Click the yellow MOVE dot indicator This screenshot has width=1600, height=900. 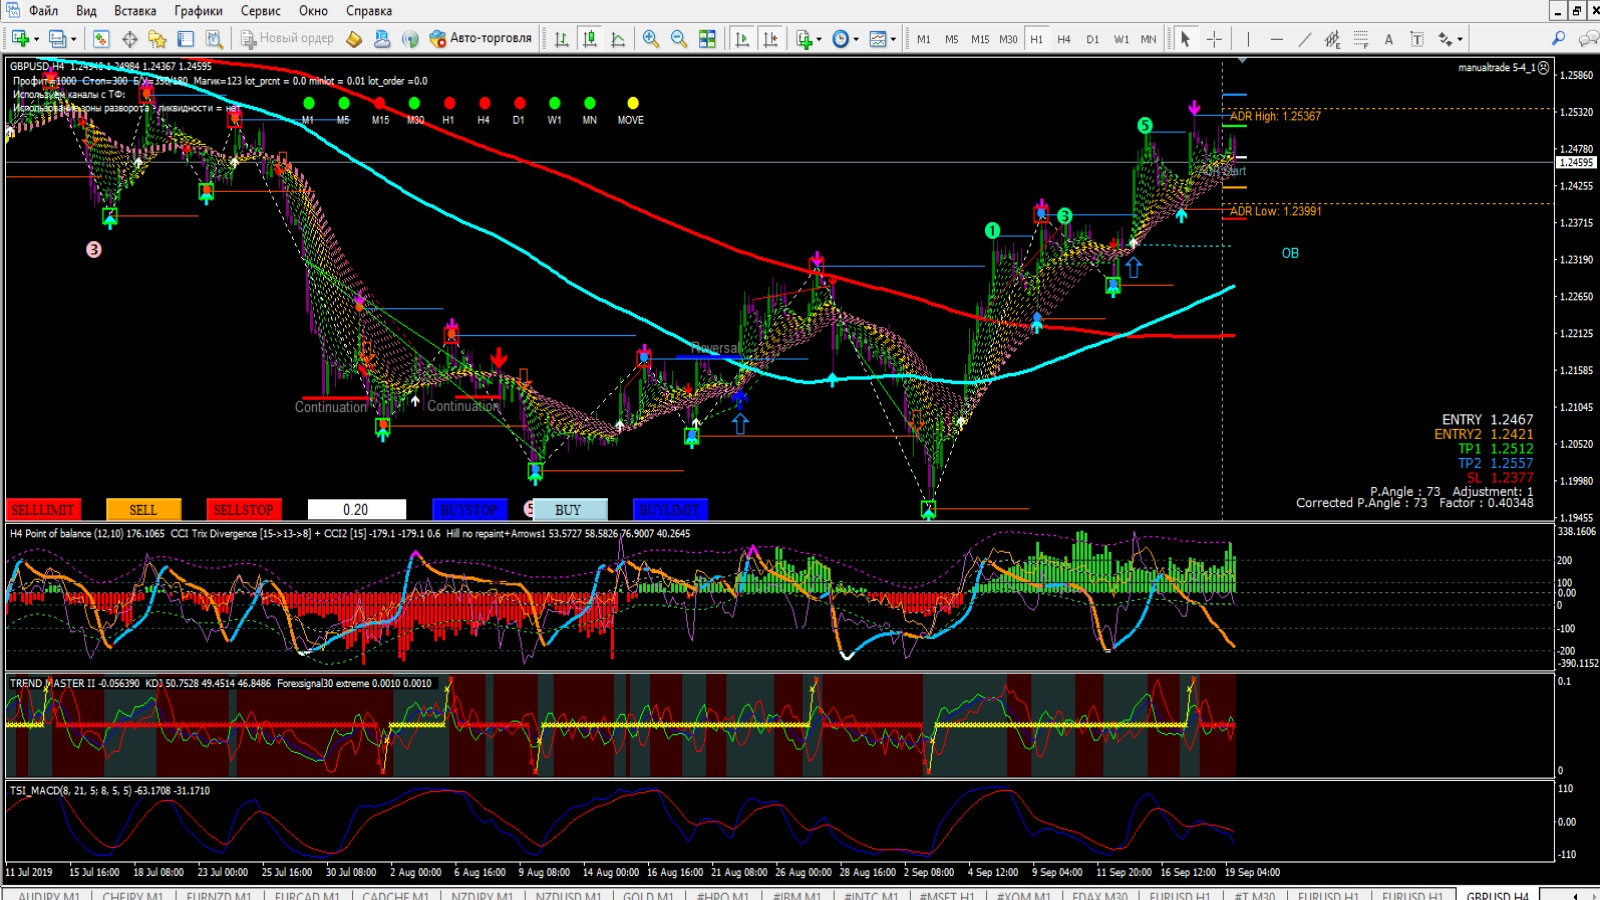coord(632,103)
